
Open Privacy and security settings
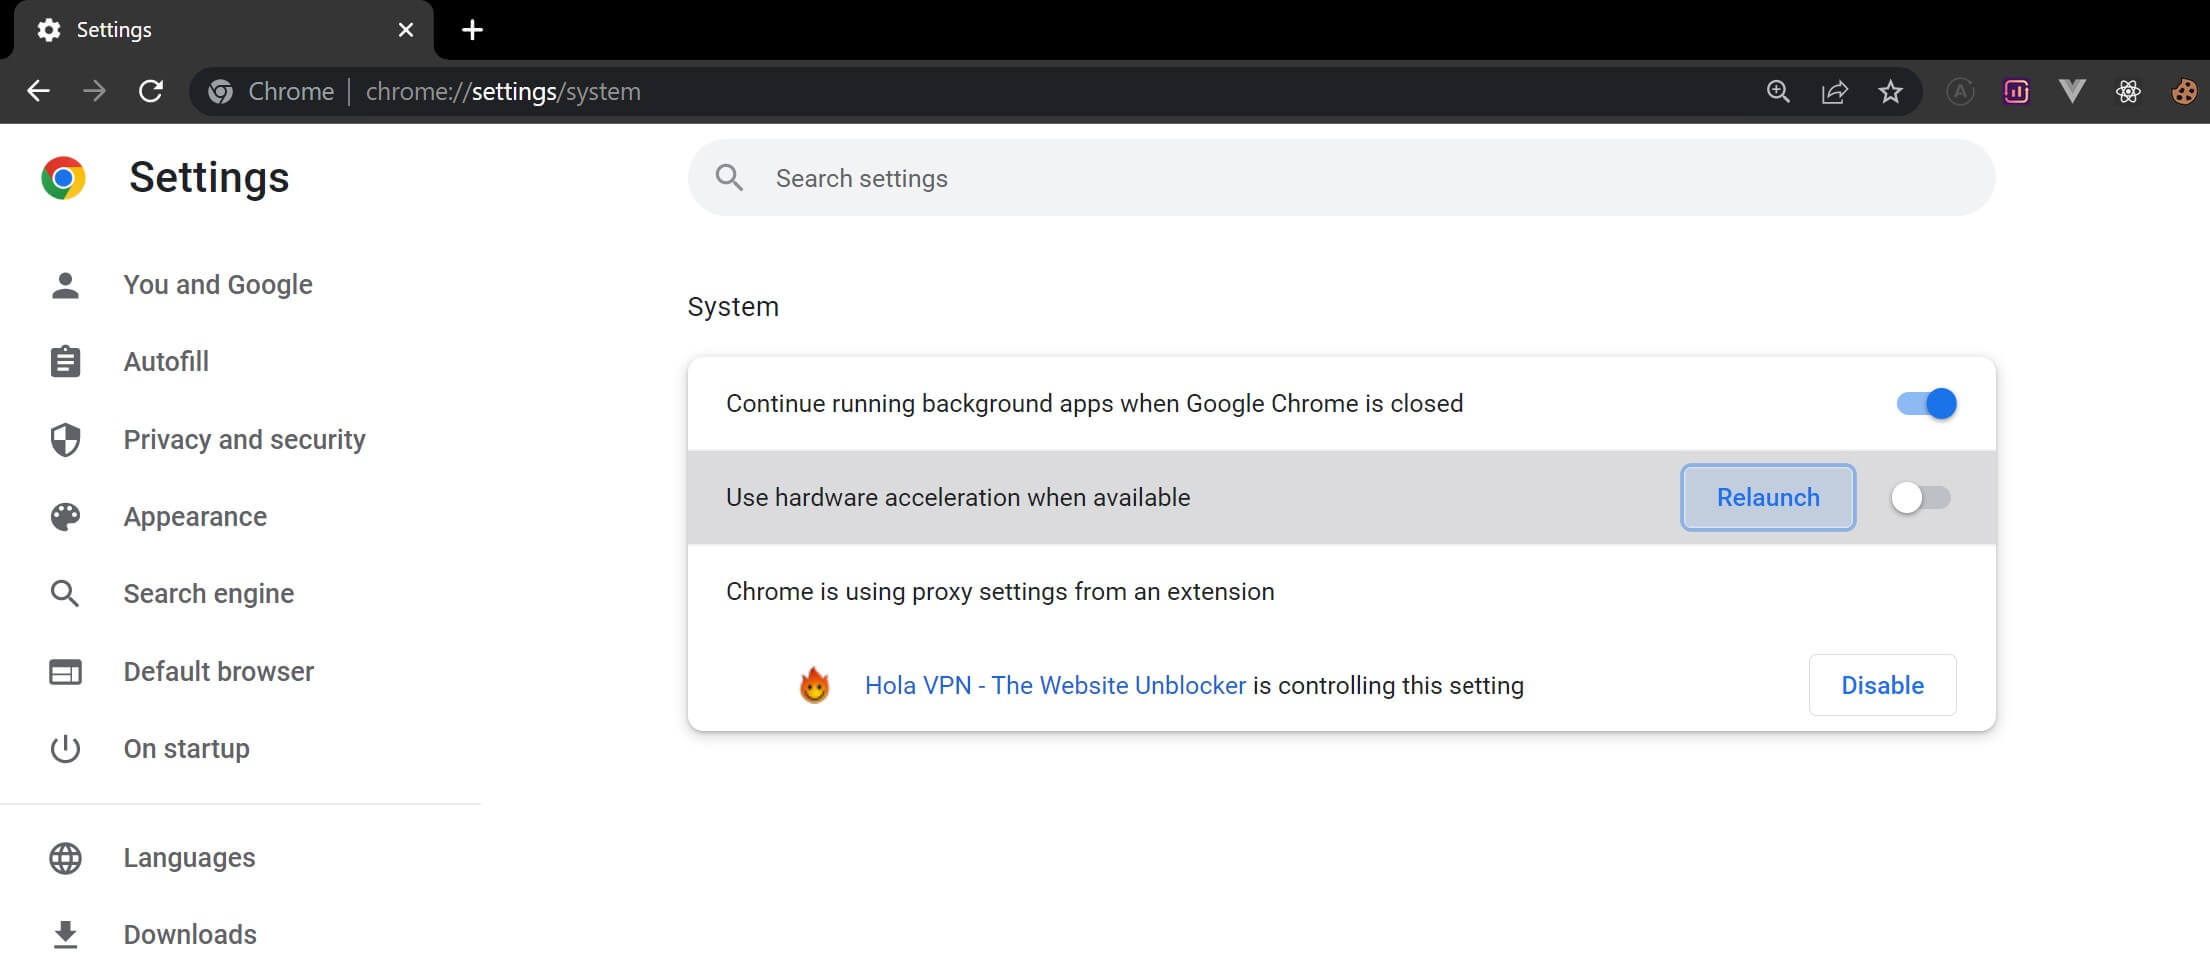click(x=244, y=439)
